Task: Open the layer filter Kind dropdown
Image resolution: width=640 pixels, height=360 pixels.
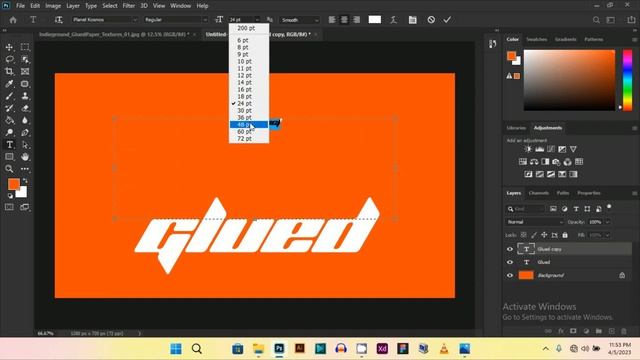Action: coord(526,209)
